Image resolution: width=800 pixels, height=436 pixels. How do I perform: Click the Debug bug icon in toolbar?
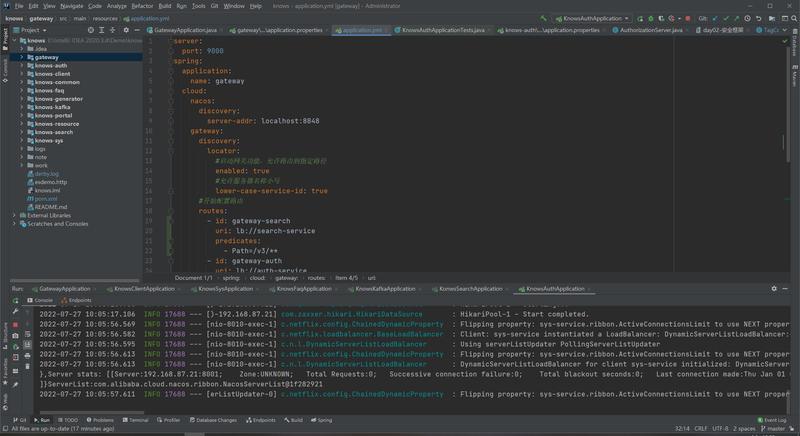(x=651, y=19)
